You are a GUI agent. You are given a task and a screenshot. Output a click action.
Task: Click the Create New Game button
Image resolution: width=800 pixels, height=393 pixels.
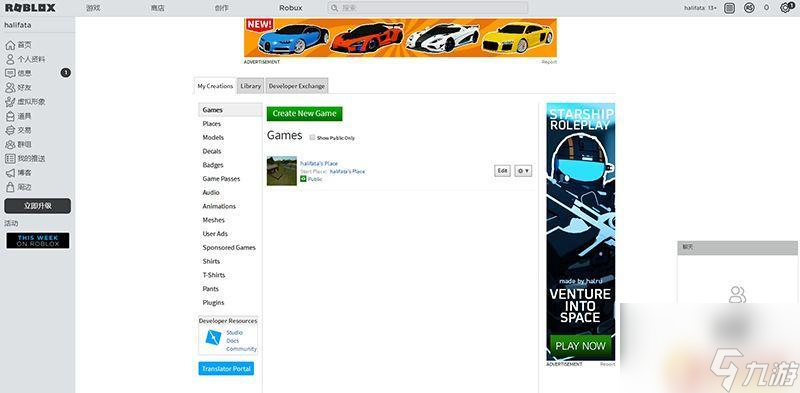point(305,114)
